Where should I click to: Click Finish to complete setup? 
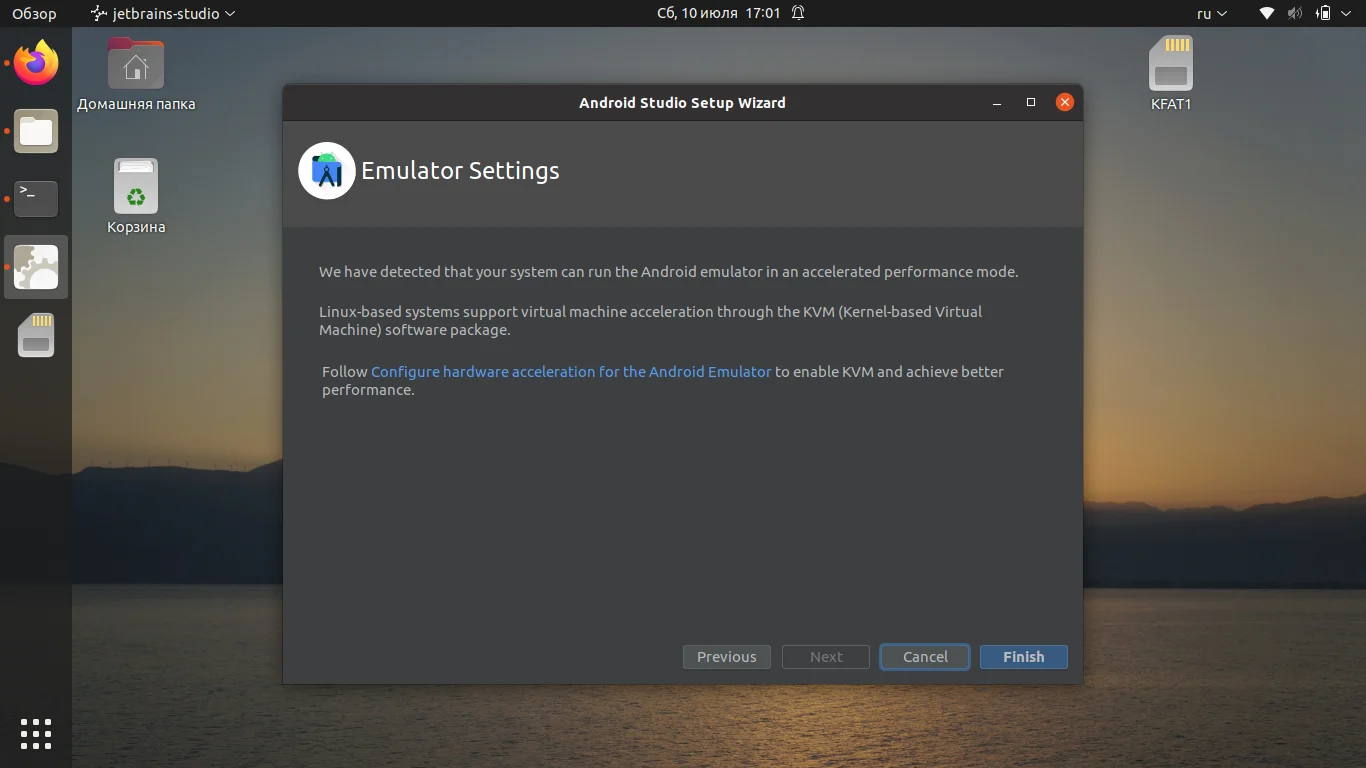pyautogui.click(x=1024, y=657)
